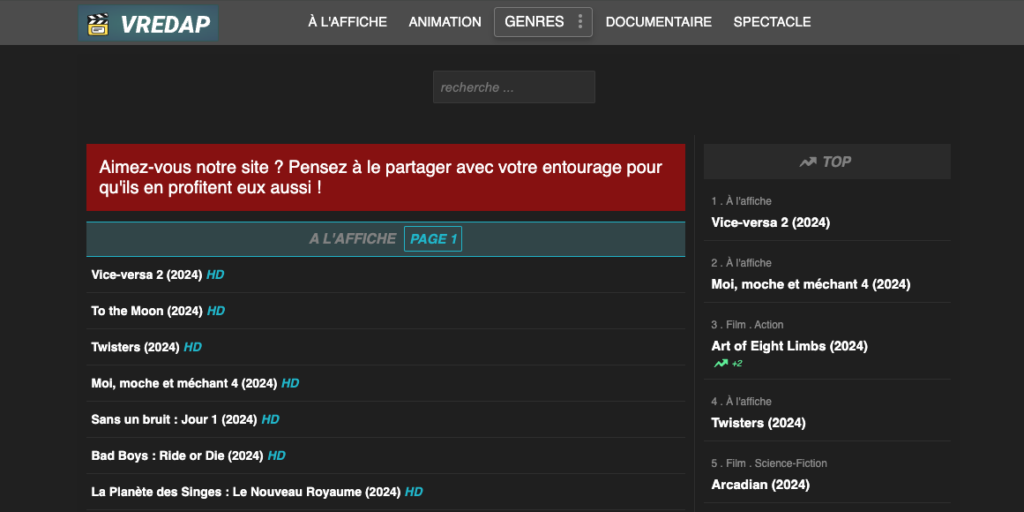Open La Planète des Singes movie link
Screen dimensions: 1024x512
(245, 492)
